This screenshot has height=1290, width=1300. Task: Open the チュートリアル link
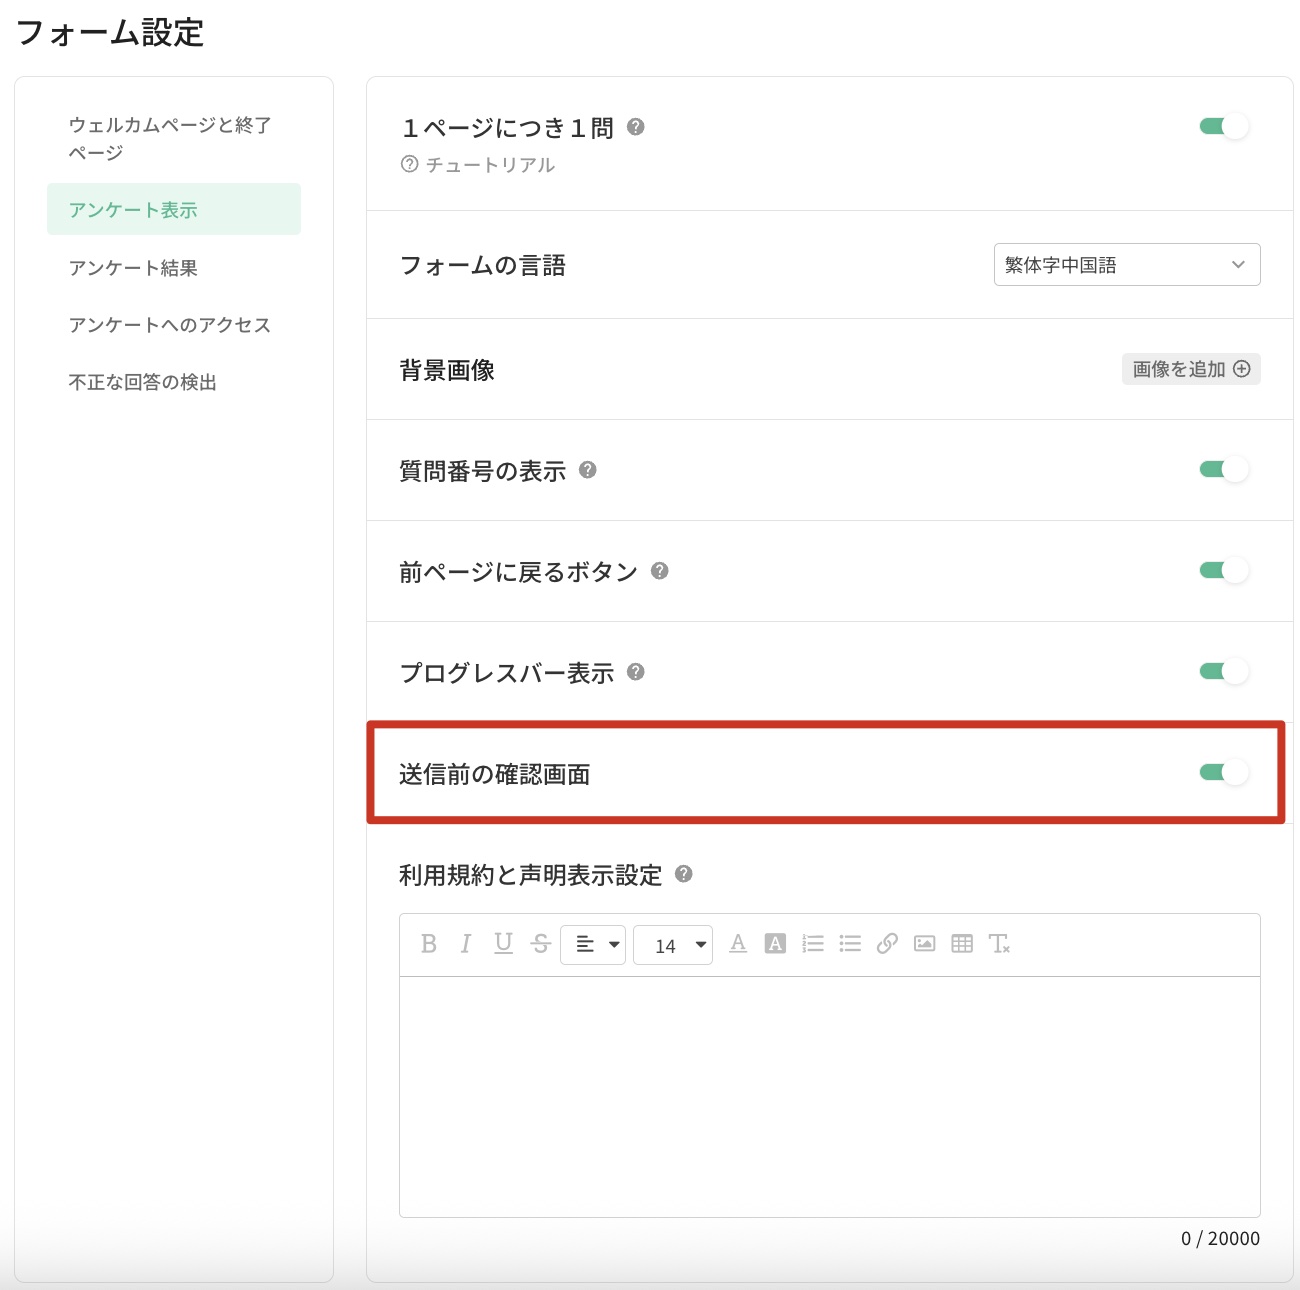[478, 165]
